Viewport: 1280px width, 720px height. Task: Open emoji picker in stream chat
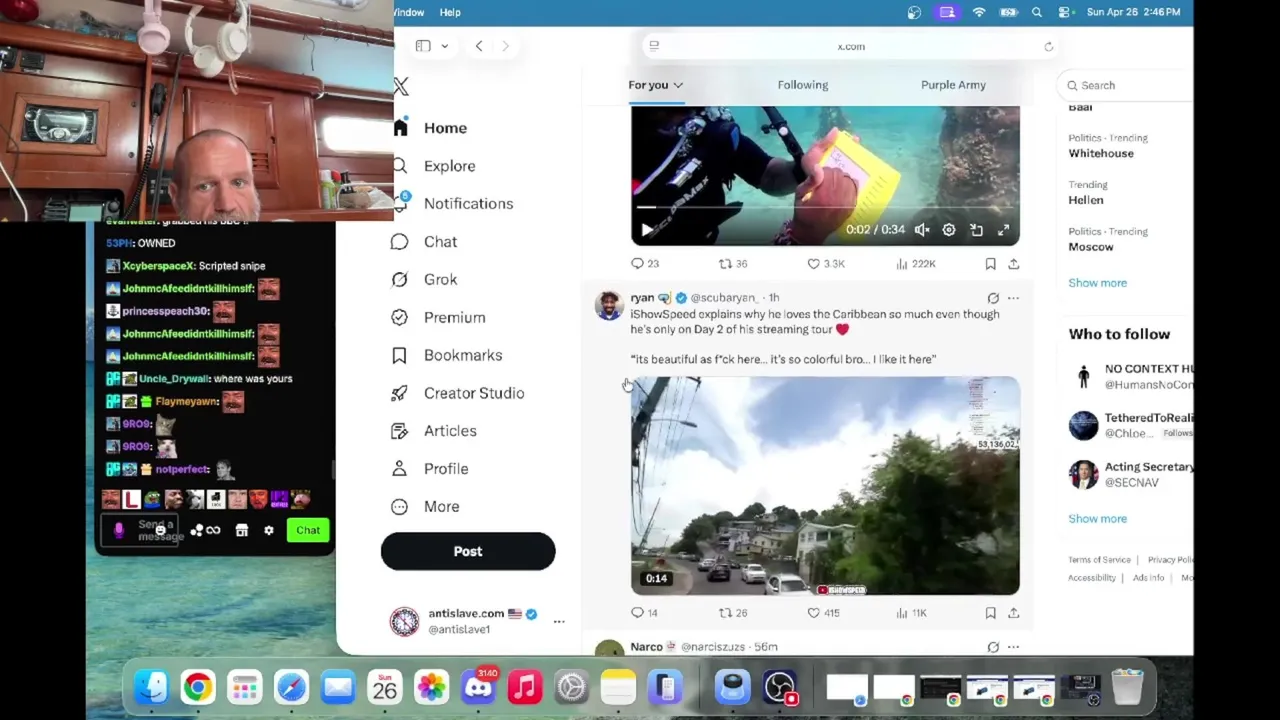point(159,531)
